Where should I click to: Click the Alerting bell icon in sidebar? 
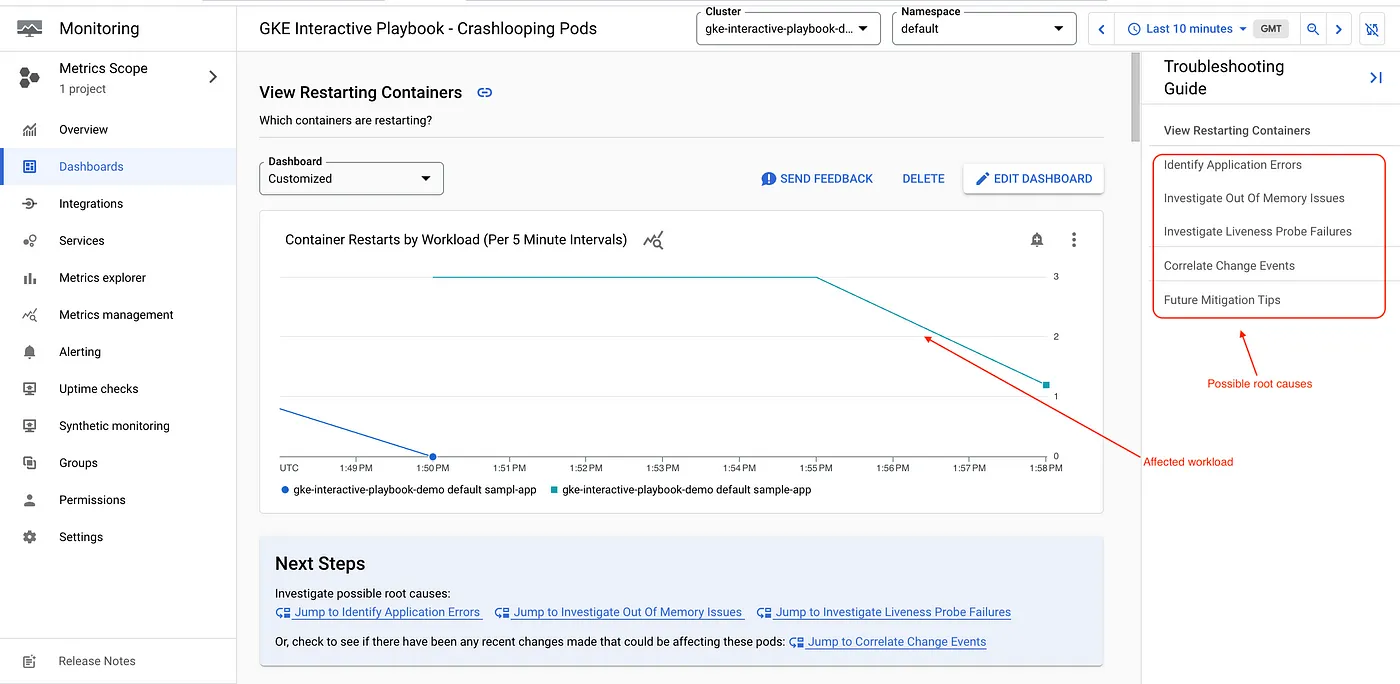[30, 352]
